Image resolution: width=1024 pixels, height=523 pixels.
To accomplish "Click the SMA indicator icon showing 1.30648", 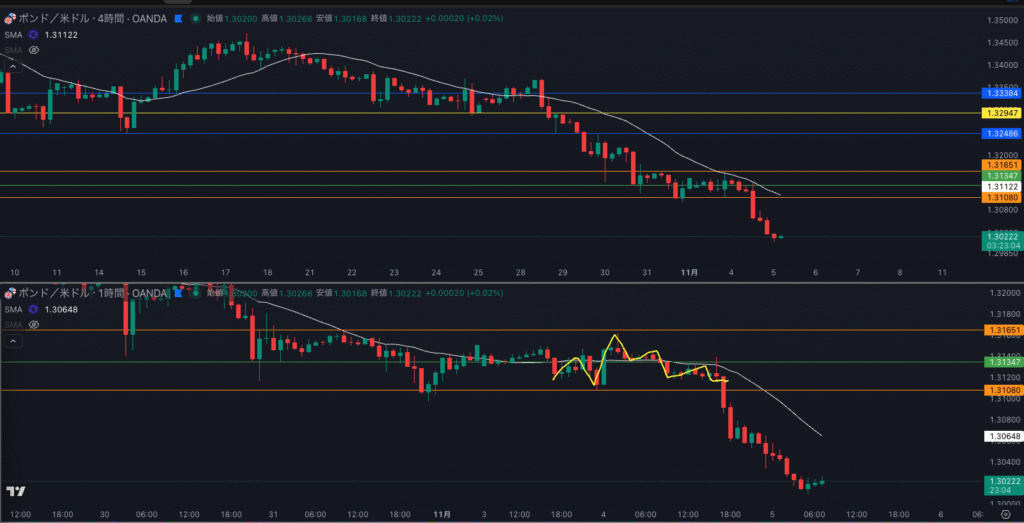I will pyautogui.click(x=33, y=309).
